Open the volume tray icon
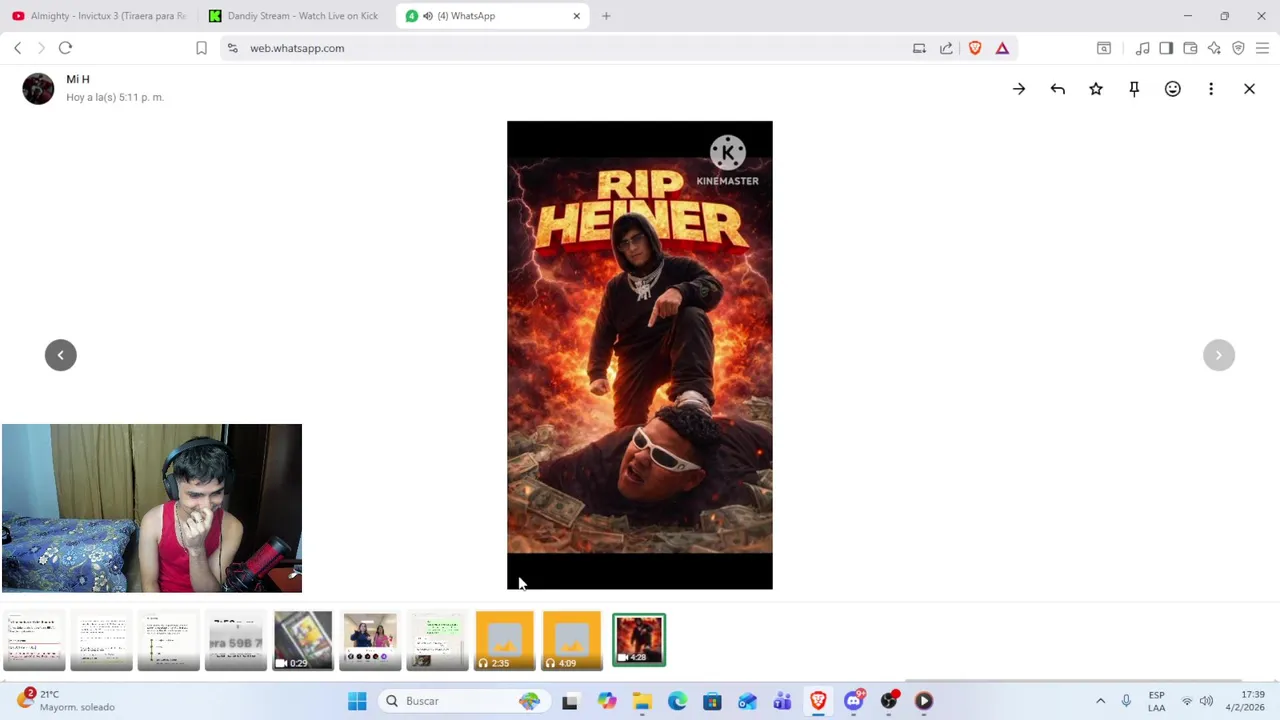Screen dimensions: 1280x720 coord(1206,701)
